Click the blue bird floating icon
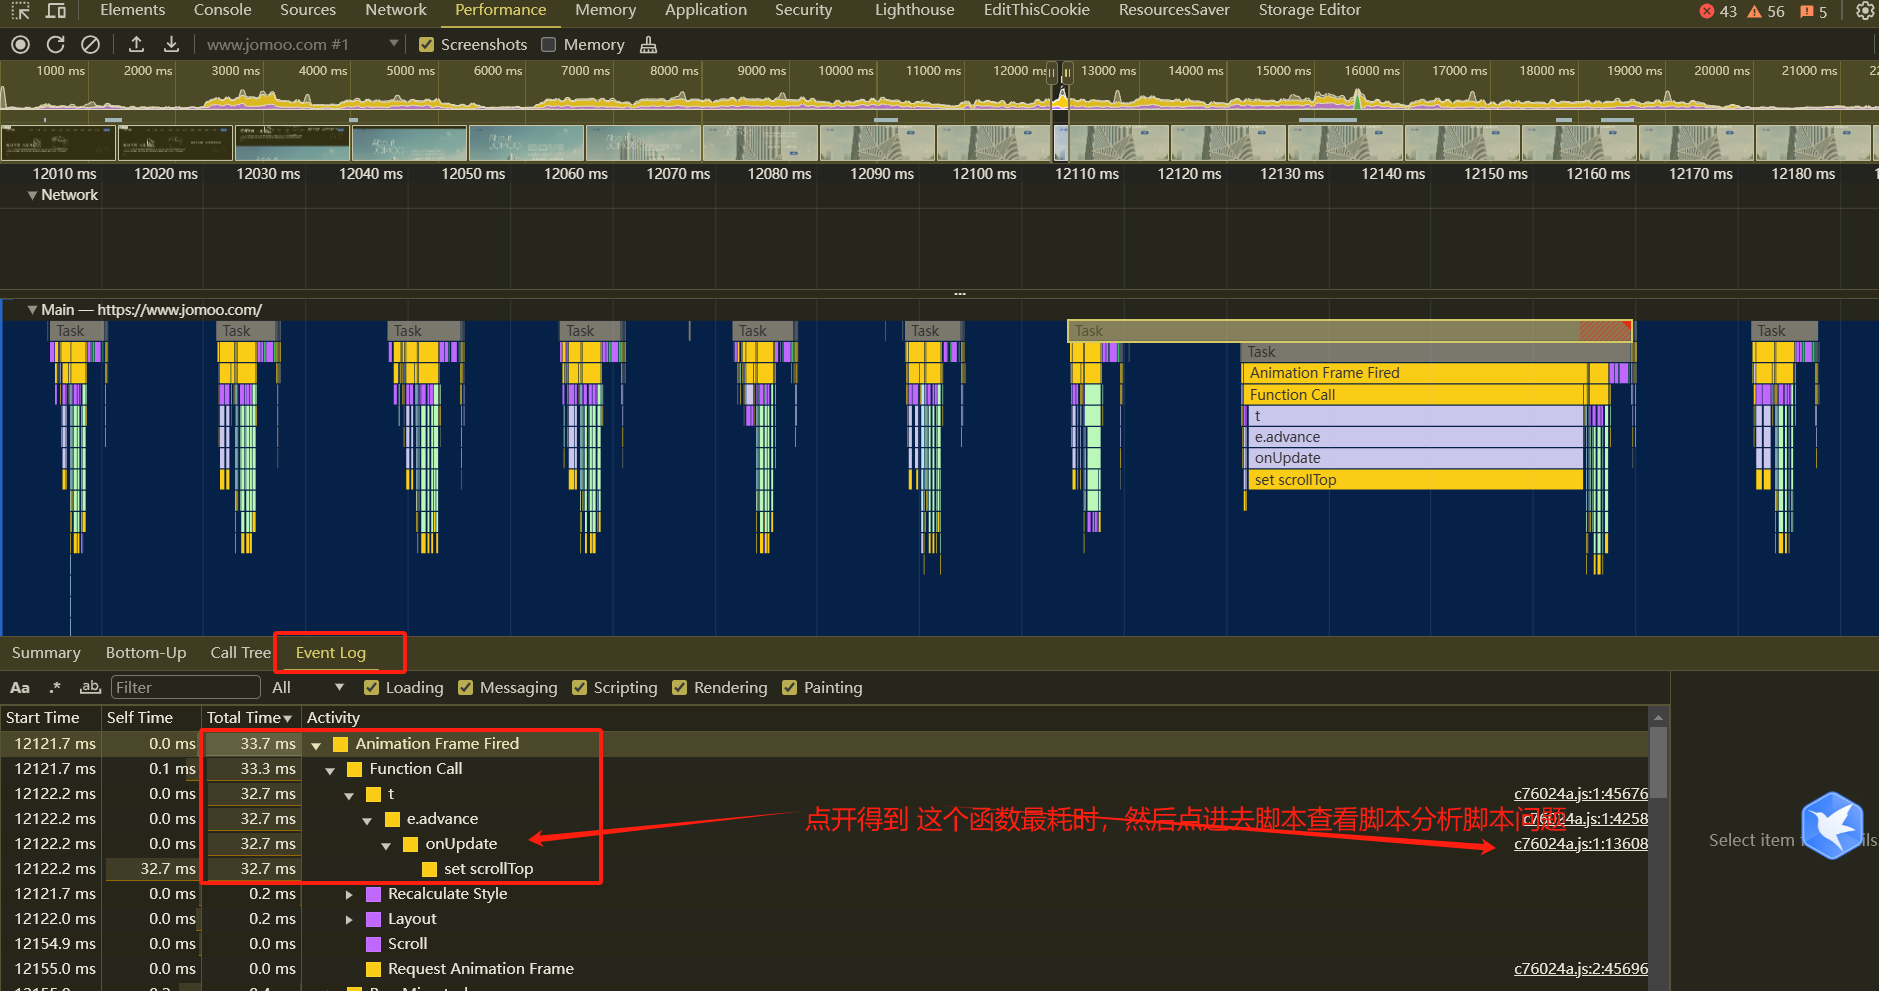The width and height of the screenshot is (1879, 991). coord(1832,825)
